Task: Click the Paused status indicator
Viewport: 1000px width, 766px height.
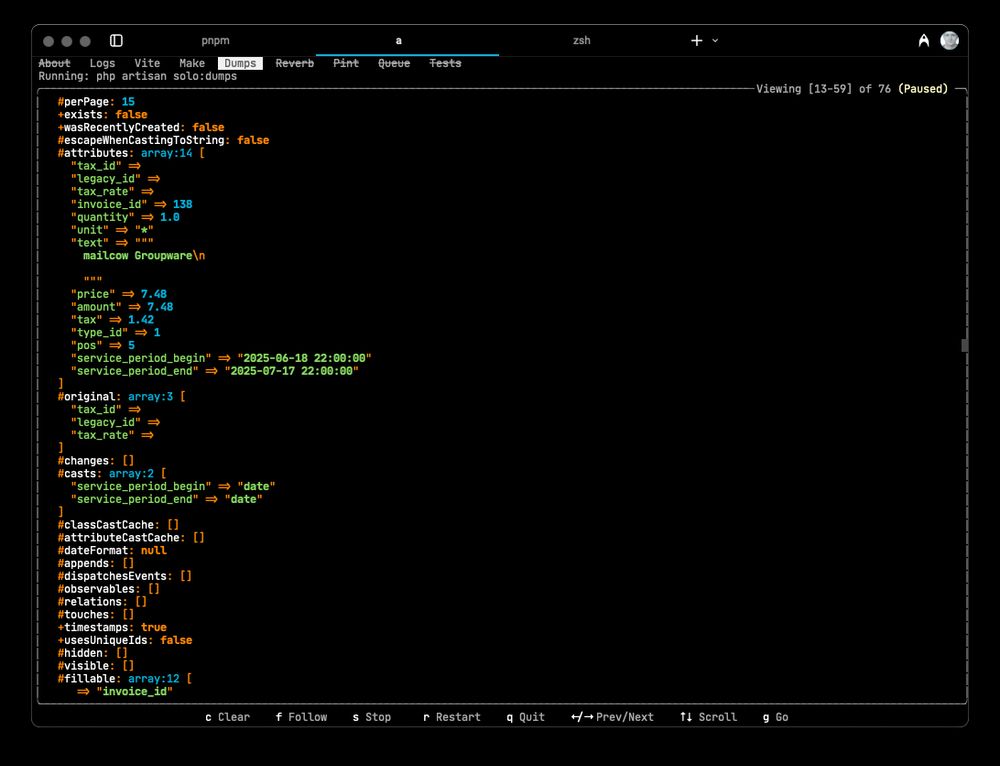Action: click(x=922, y=89)
